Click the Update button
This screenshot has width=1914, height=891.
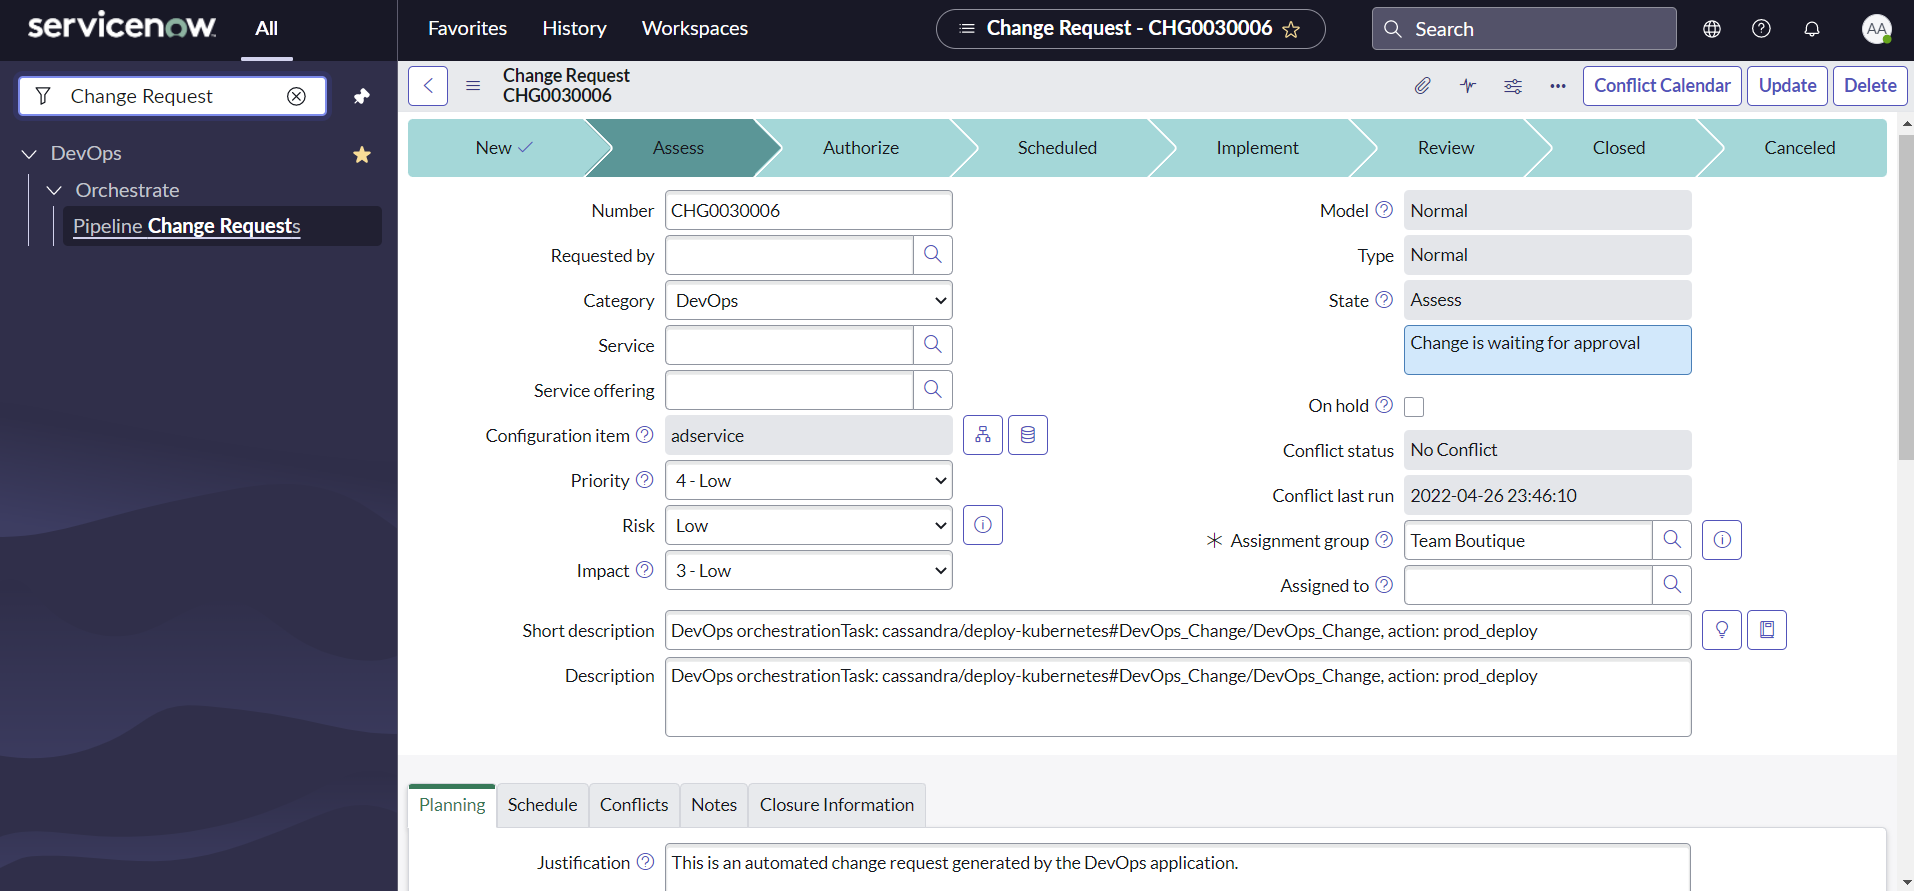pyautogui.click(x=1788, y=86)
